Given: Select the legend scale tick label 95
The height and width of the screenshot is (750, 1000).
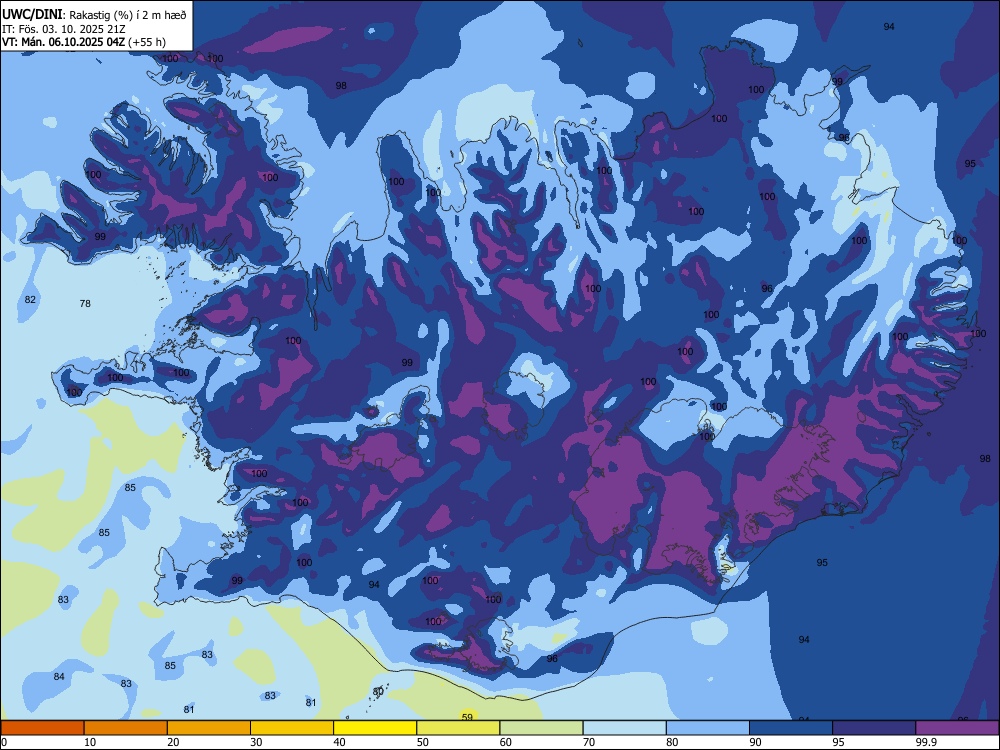Looking at the screenshot, I should pos(839,742).
